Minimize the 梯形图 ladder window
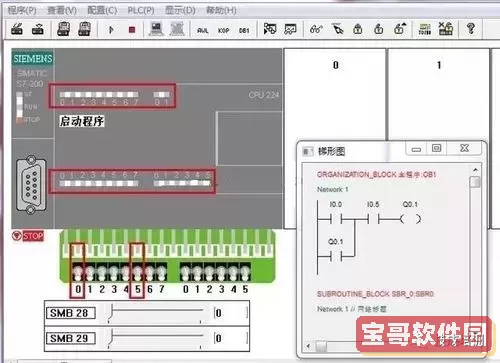 click(416, 148)
